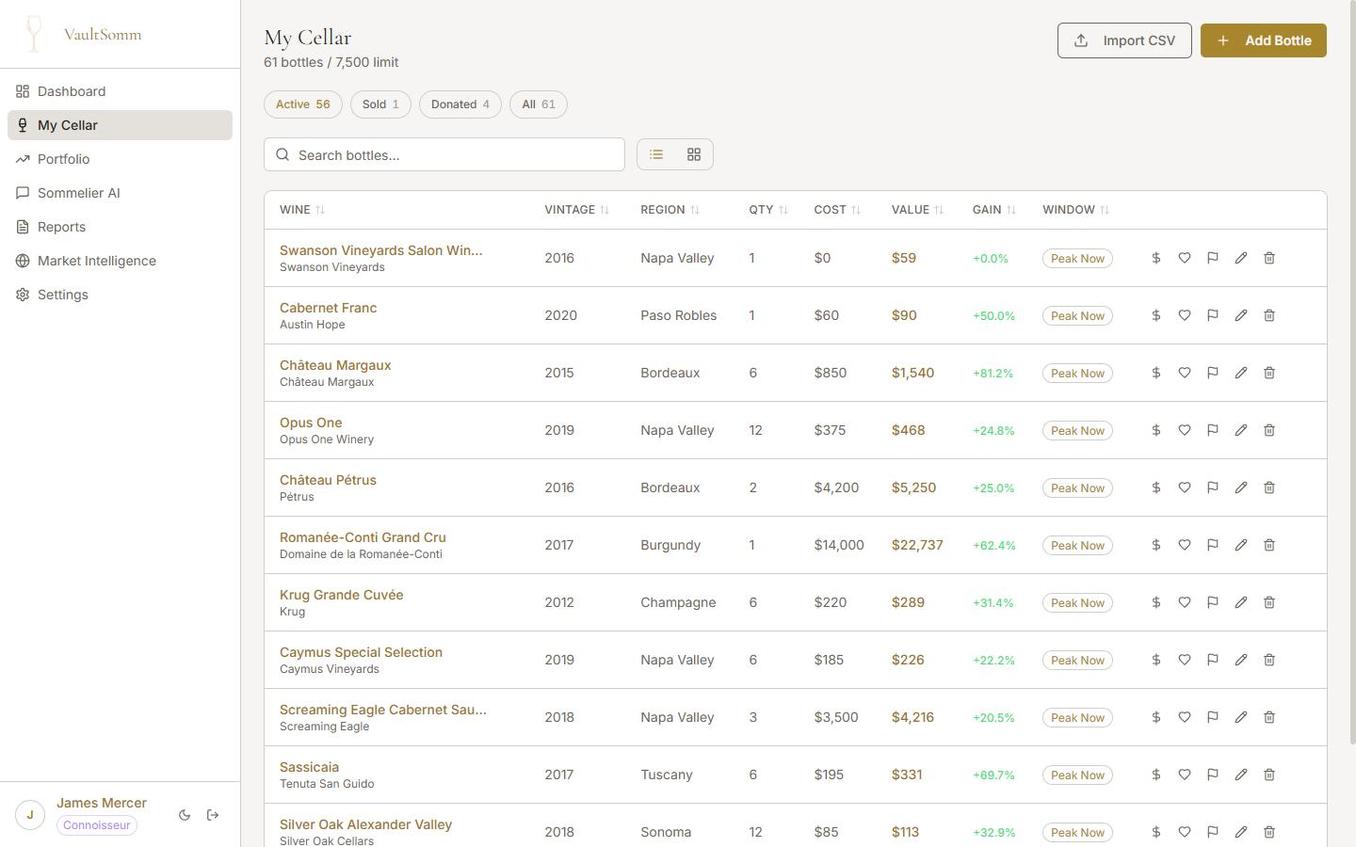Click the Import CSV button

coord(1125,41)
